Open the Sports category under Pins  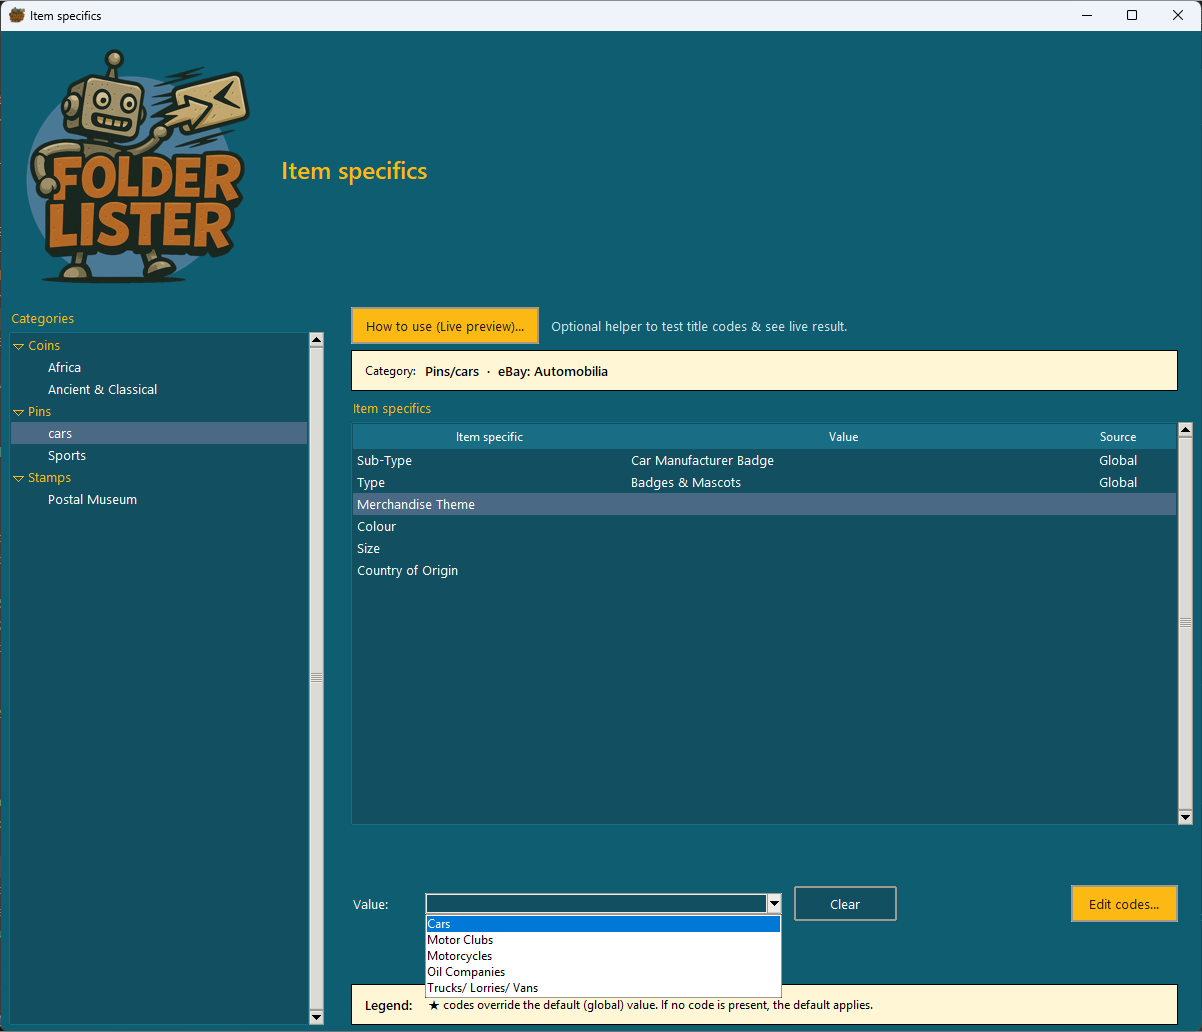coord(67,456)
